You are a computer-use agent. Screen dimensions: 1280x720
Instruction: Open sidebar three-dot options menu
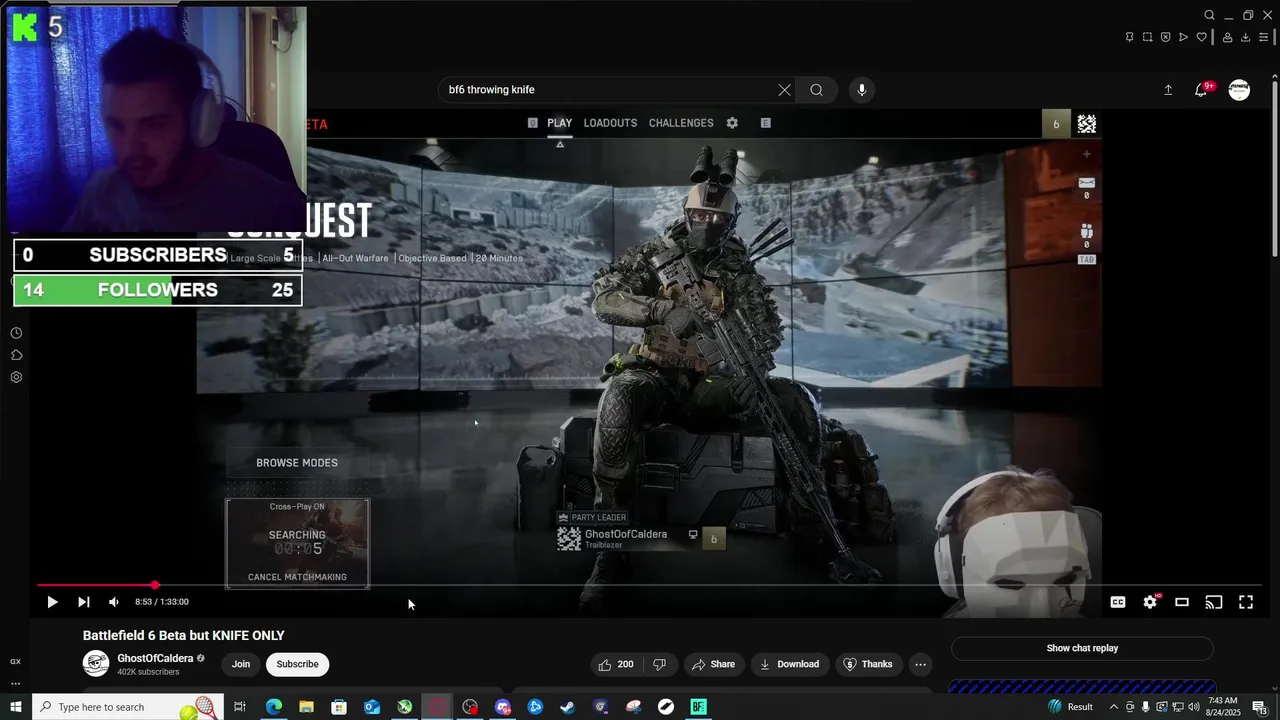tap(15, 684)
